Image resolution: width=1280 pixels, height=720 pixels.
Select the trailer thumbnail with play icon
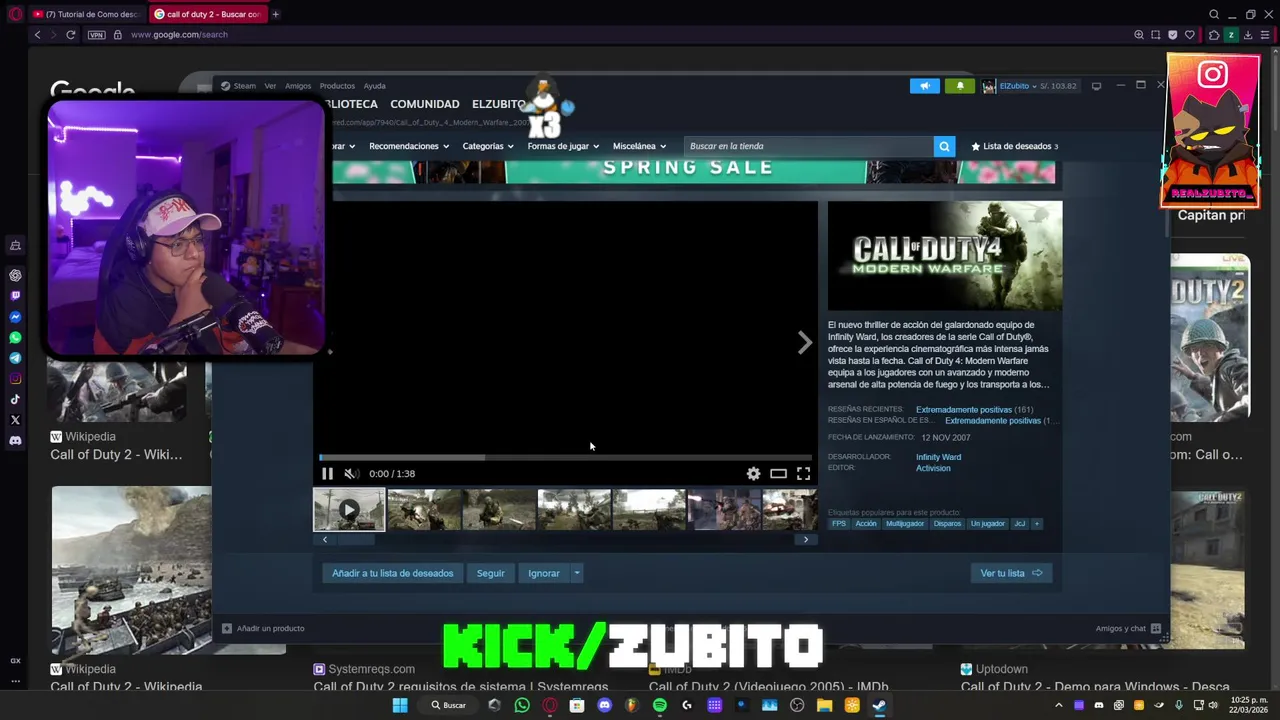tap(349, 510)
